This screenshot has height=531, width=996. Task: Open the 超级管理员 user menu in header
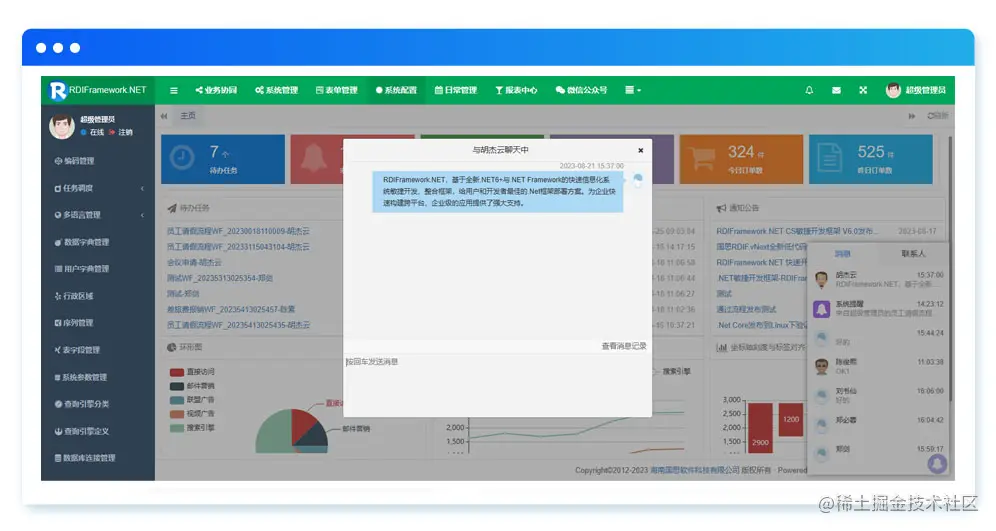click(916, 90)
